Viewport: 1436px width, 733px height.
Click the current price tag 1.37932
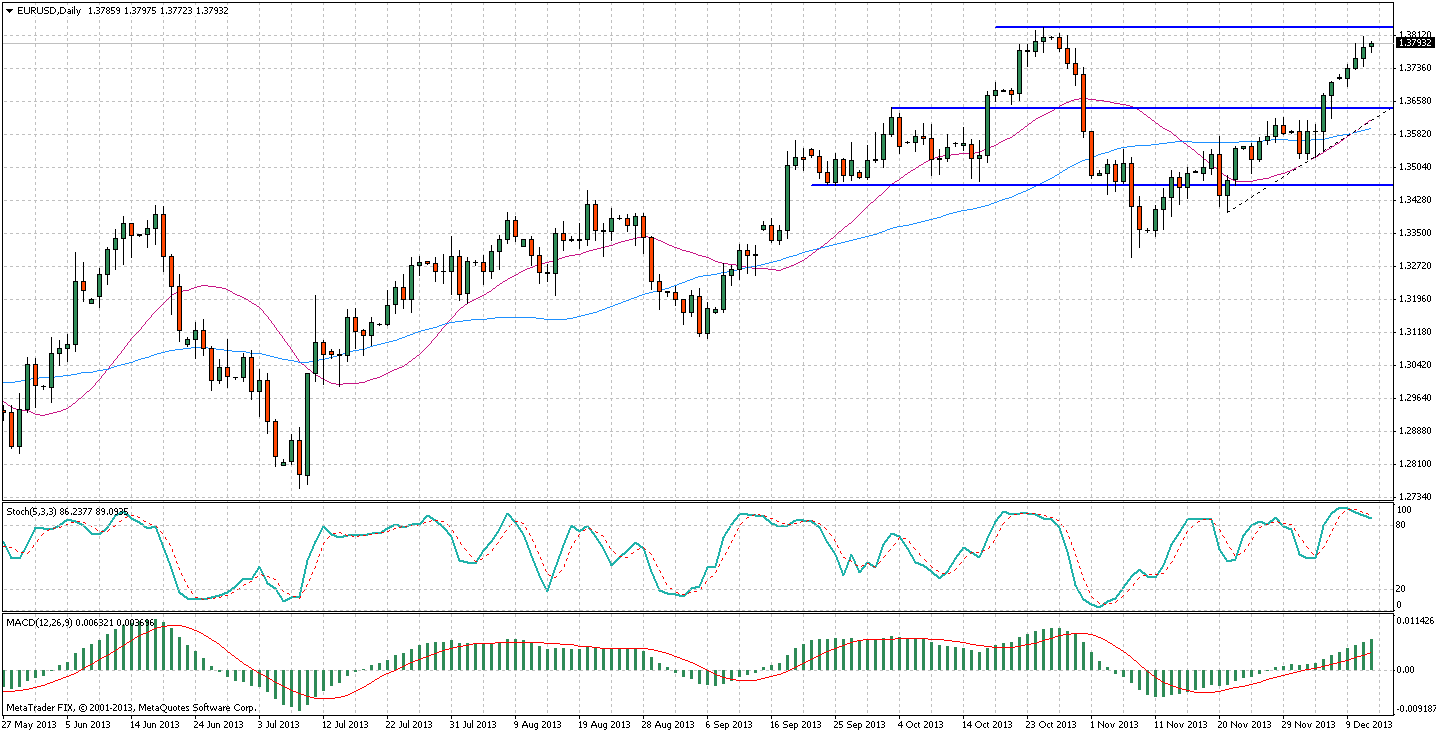tap(1414, 43)
